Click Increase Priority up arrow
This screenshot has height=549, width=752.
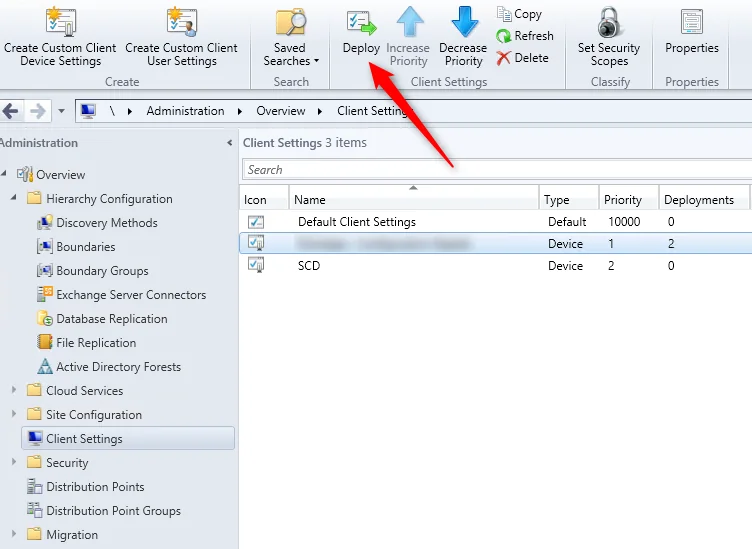pyautogui.click(x=410, y=22)
